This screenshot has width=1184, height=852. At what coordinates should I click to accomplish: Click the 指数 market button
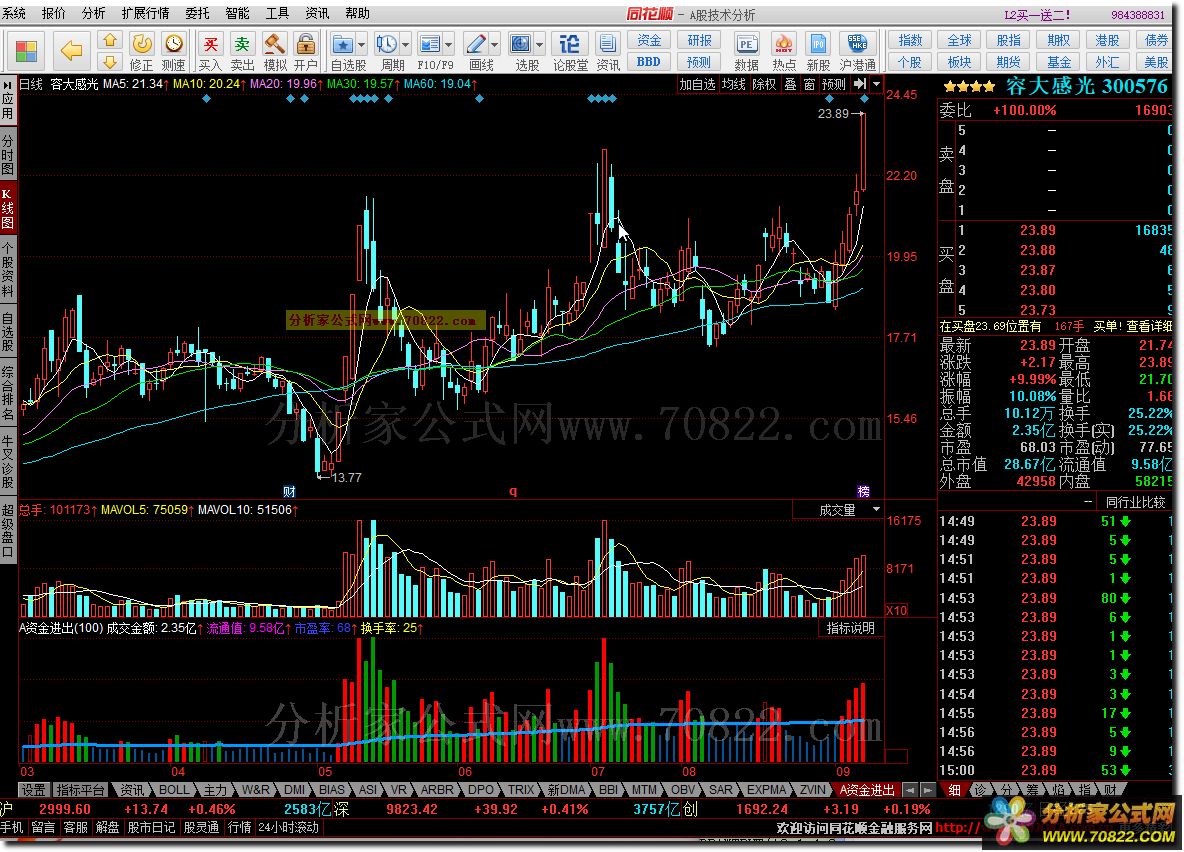910,41
